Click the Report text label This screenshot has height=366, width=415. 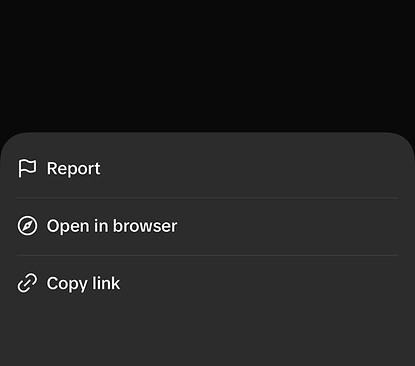(x=73, y=168)
